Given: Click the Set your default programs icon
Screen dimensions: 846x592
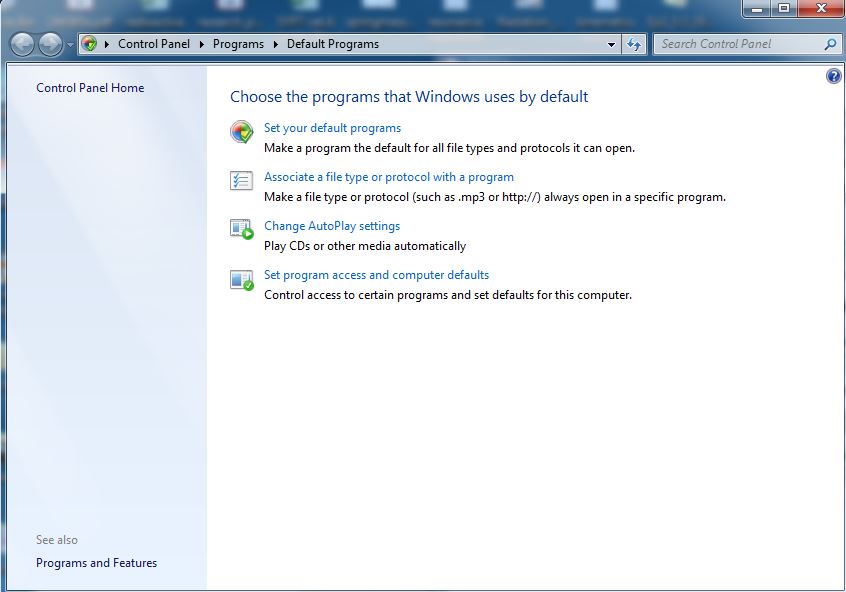Looking at the screenshot, I should [x=242, y=132].
